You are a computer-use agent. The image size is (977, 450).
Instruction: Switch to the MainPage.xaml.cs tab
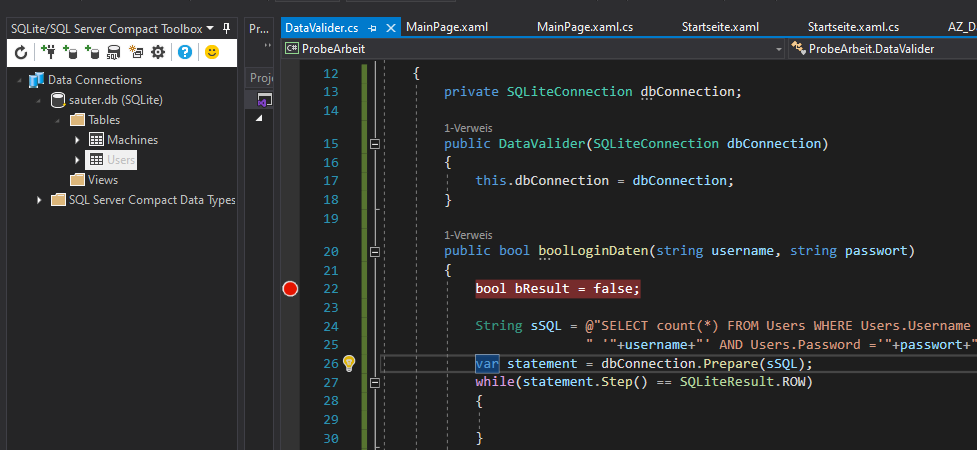coord(585,27)
